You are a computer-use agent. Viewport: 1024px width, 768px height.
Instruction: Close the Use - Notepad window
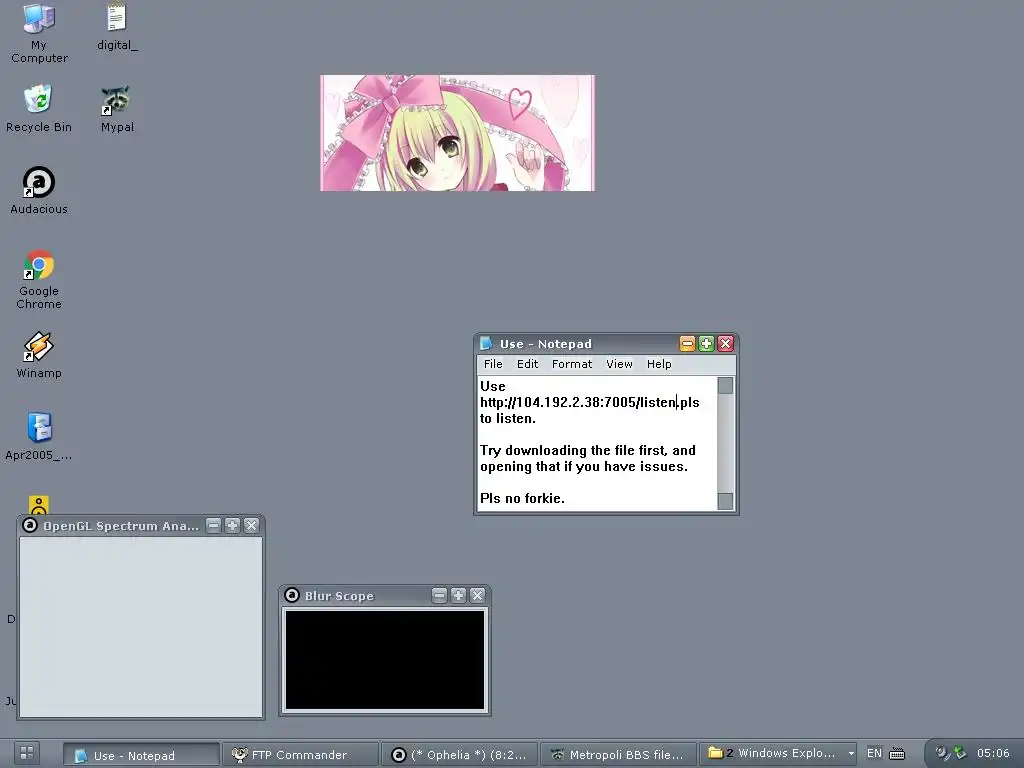click(x=725, y=344)
